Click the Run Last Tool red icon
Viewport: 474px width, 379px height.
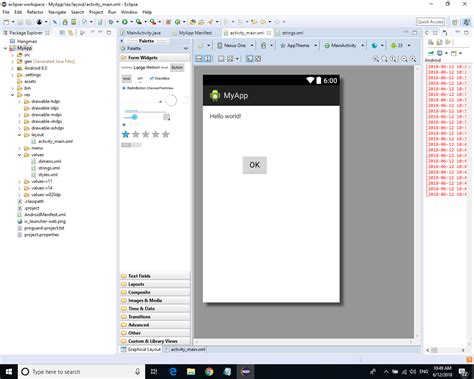(153, 22)
